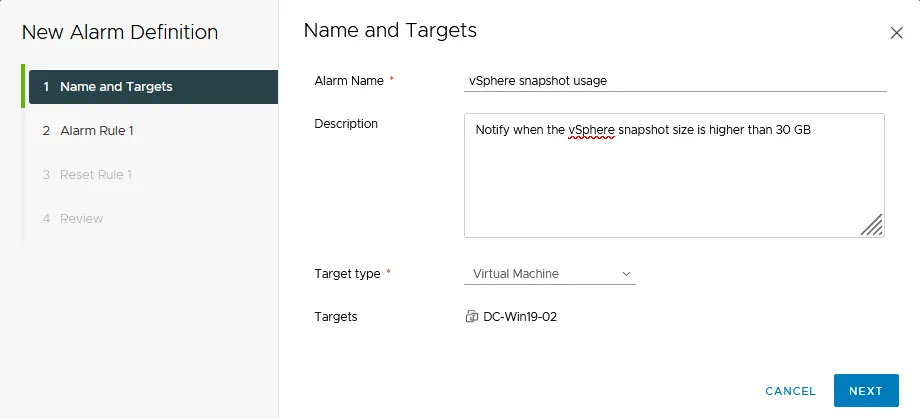The image size is (920, 419).
Task: Focus the Alarm Name input field
Action: [x=675, y=81]
